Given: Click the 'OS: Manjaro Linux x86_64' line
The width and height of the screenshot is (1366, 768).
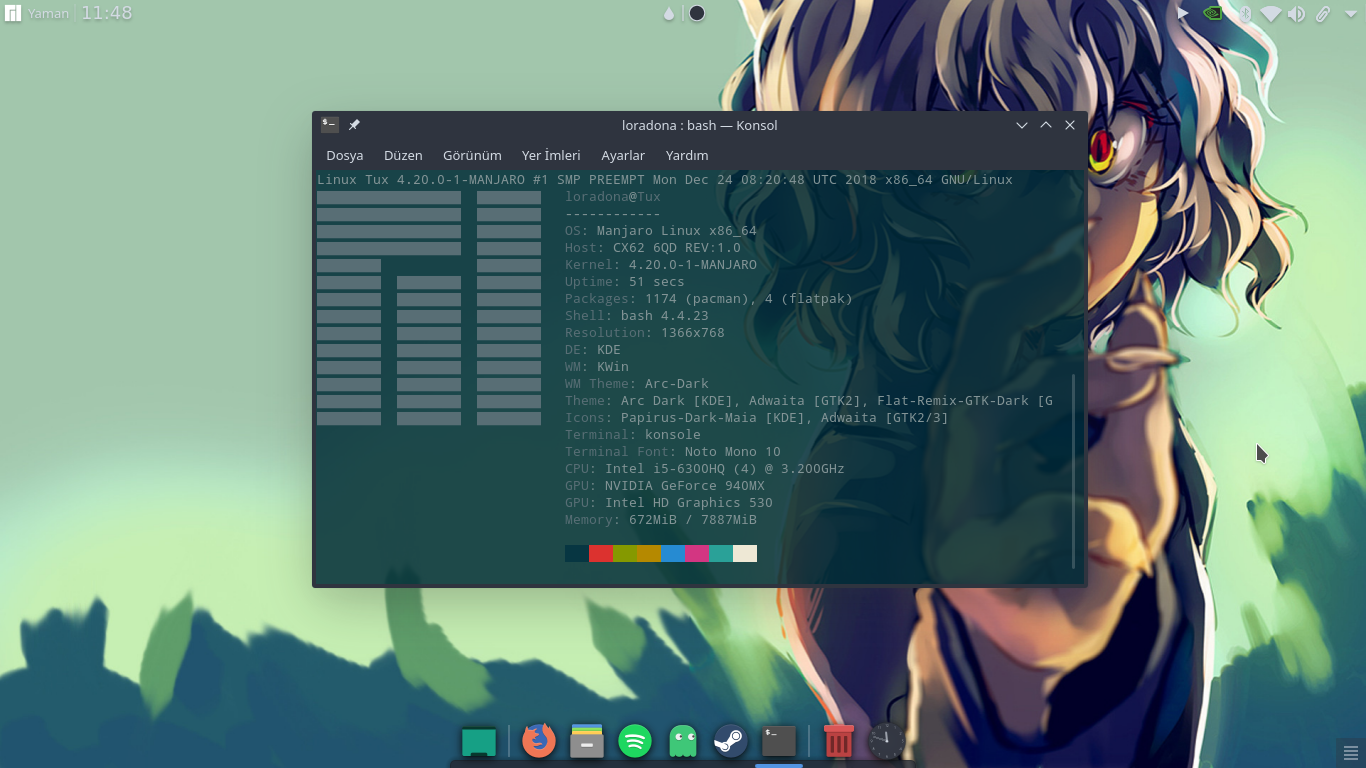Looking at the screenshot, I should 661,231.
